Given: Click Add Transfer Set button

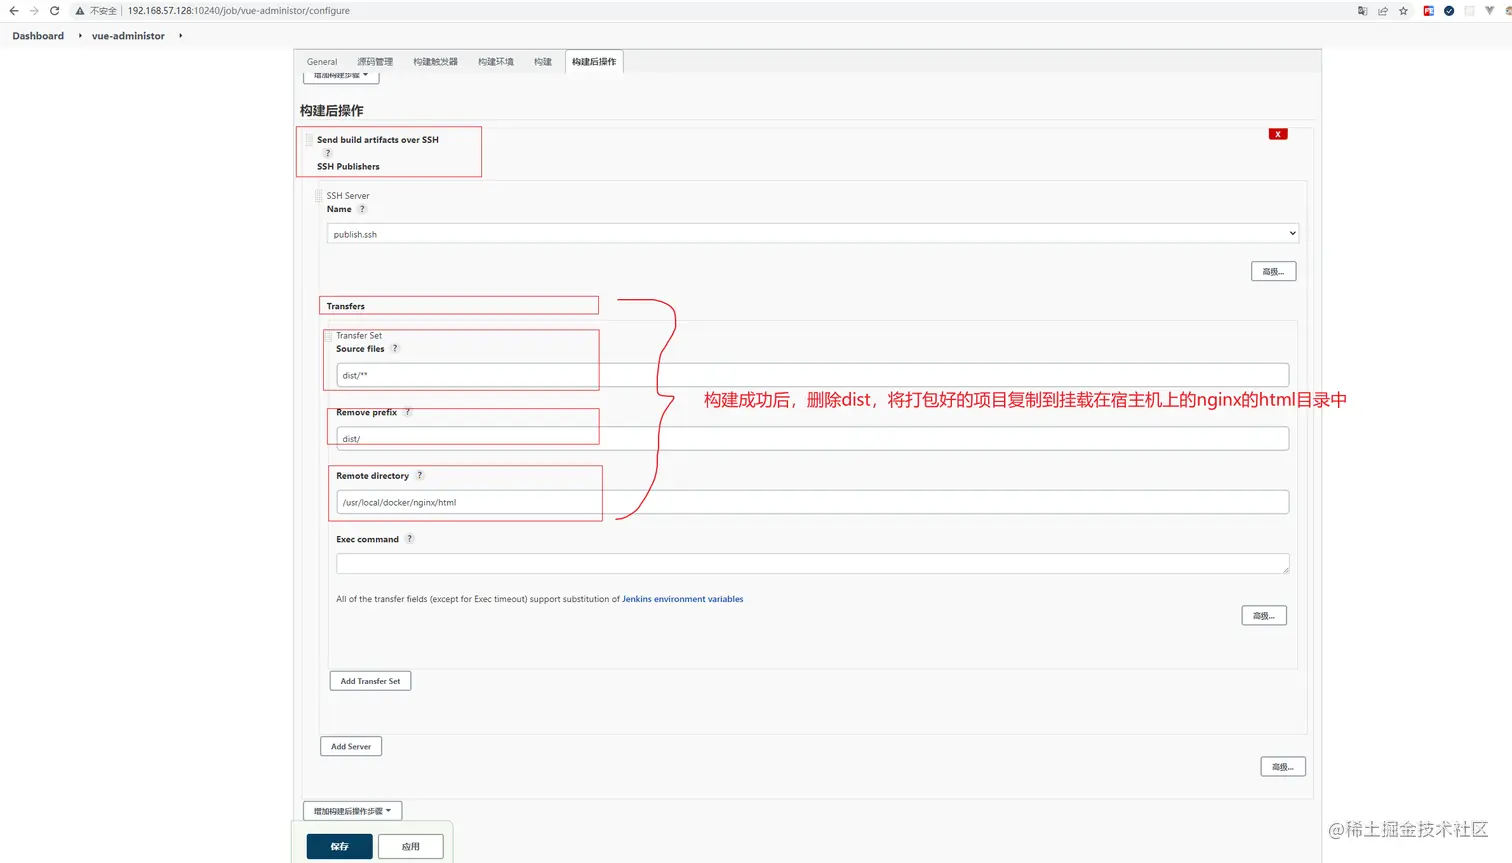Looking at the screenshot, I should tap(370, 681).
